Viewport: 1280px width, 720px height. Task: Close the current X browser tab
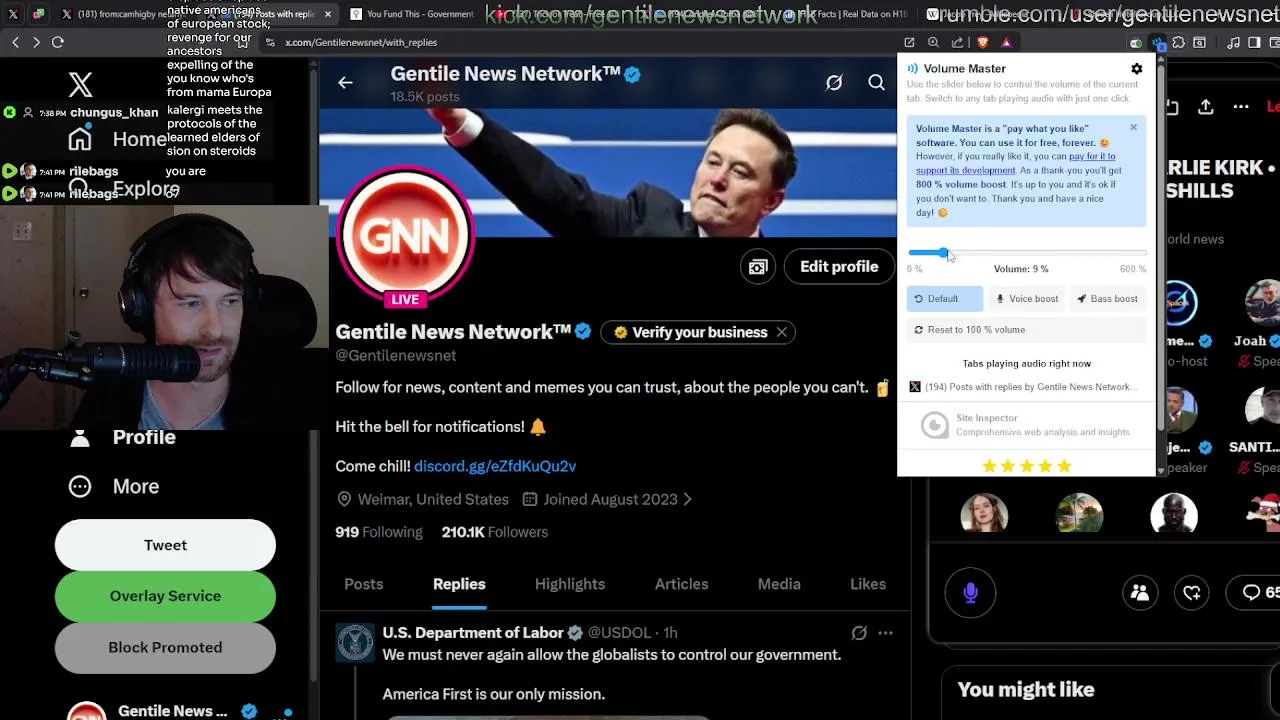tap(327, 14)
